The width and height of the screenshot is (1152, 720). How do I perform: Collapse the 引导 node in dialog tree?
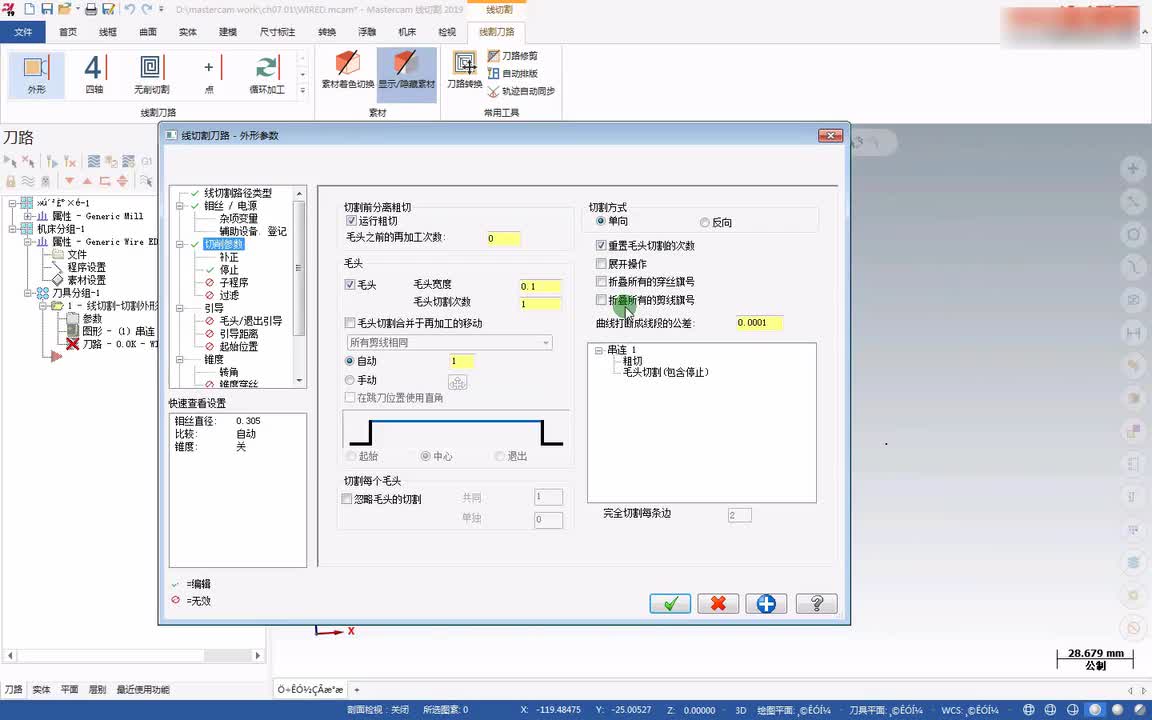(x=179, y=309)
